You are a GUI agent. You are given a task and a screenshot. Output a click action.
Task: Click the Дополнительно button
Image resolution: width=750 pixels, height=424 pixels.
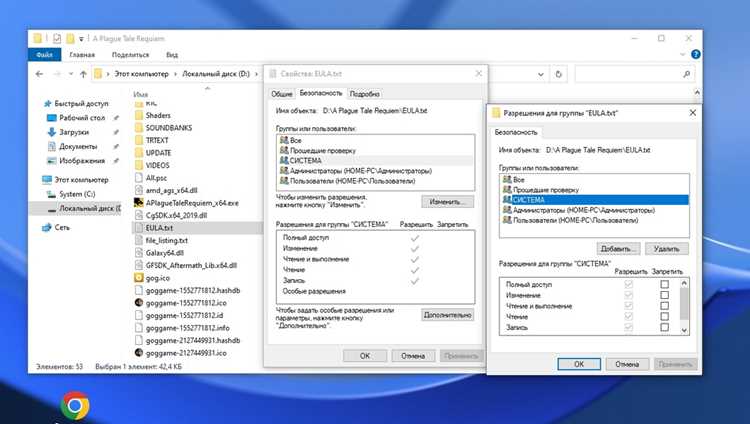447,315
